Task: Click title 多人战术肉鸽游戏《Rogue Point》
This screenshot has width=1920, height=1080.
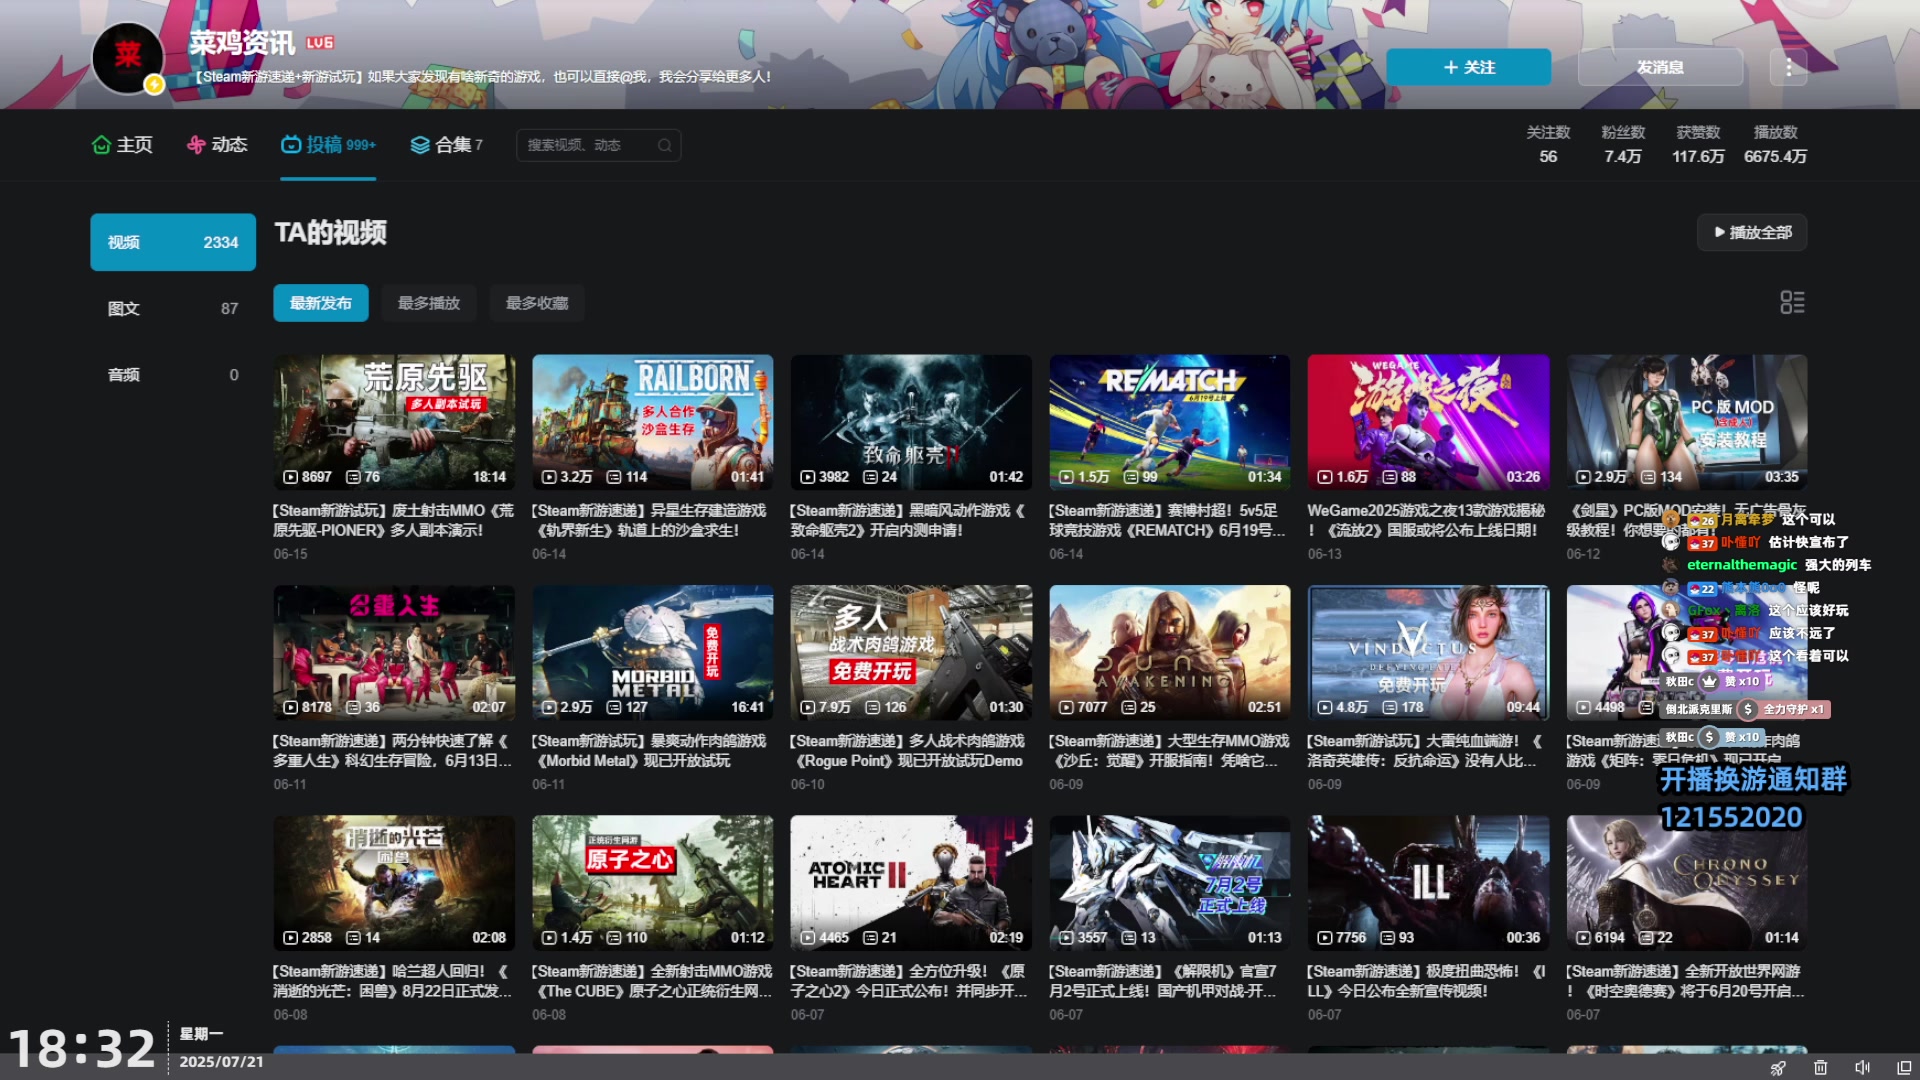Action: [908, 750]
